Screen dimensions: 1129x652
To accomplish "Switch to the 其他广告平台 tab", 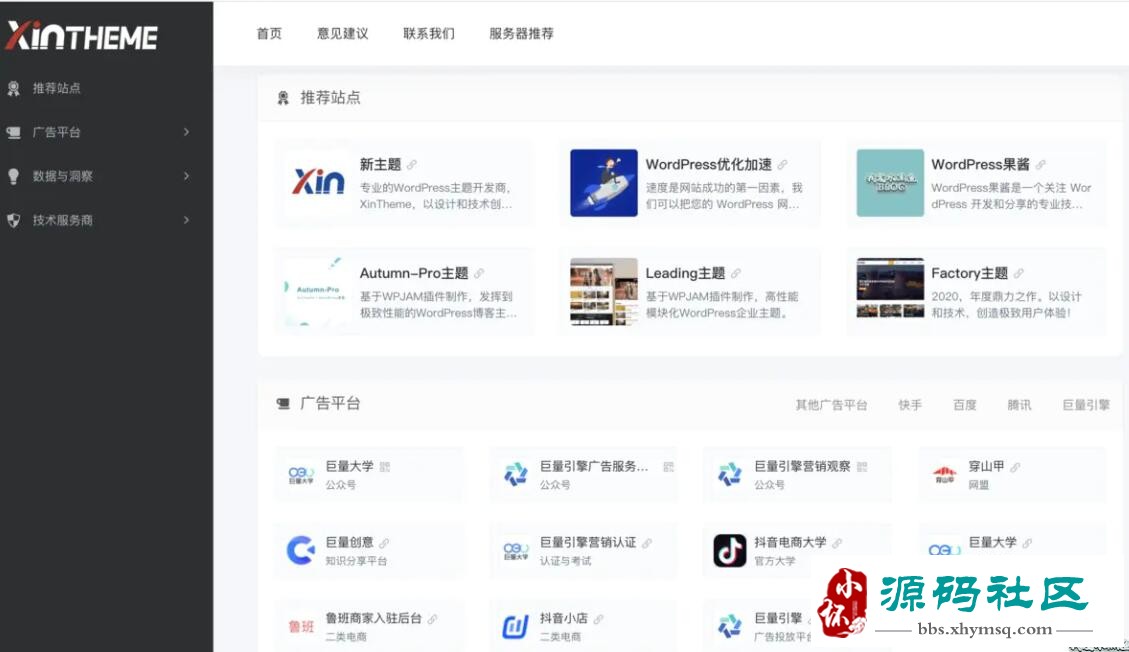I will pos(832,404).
